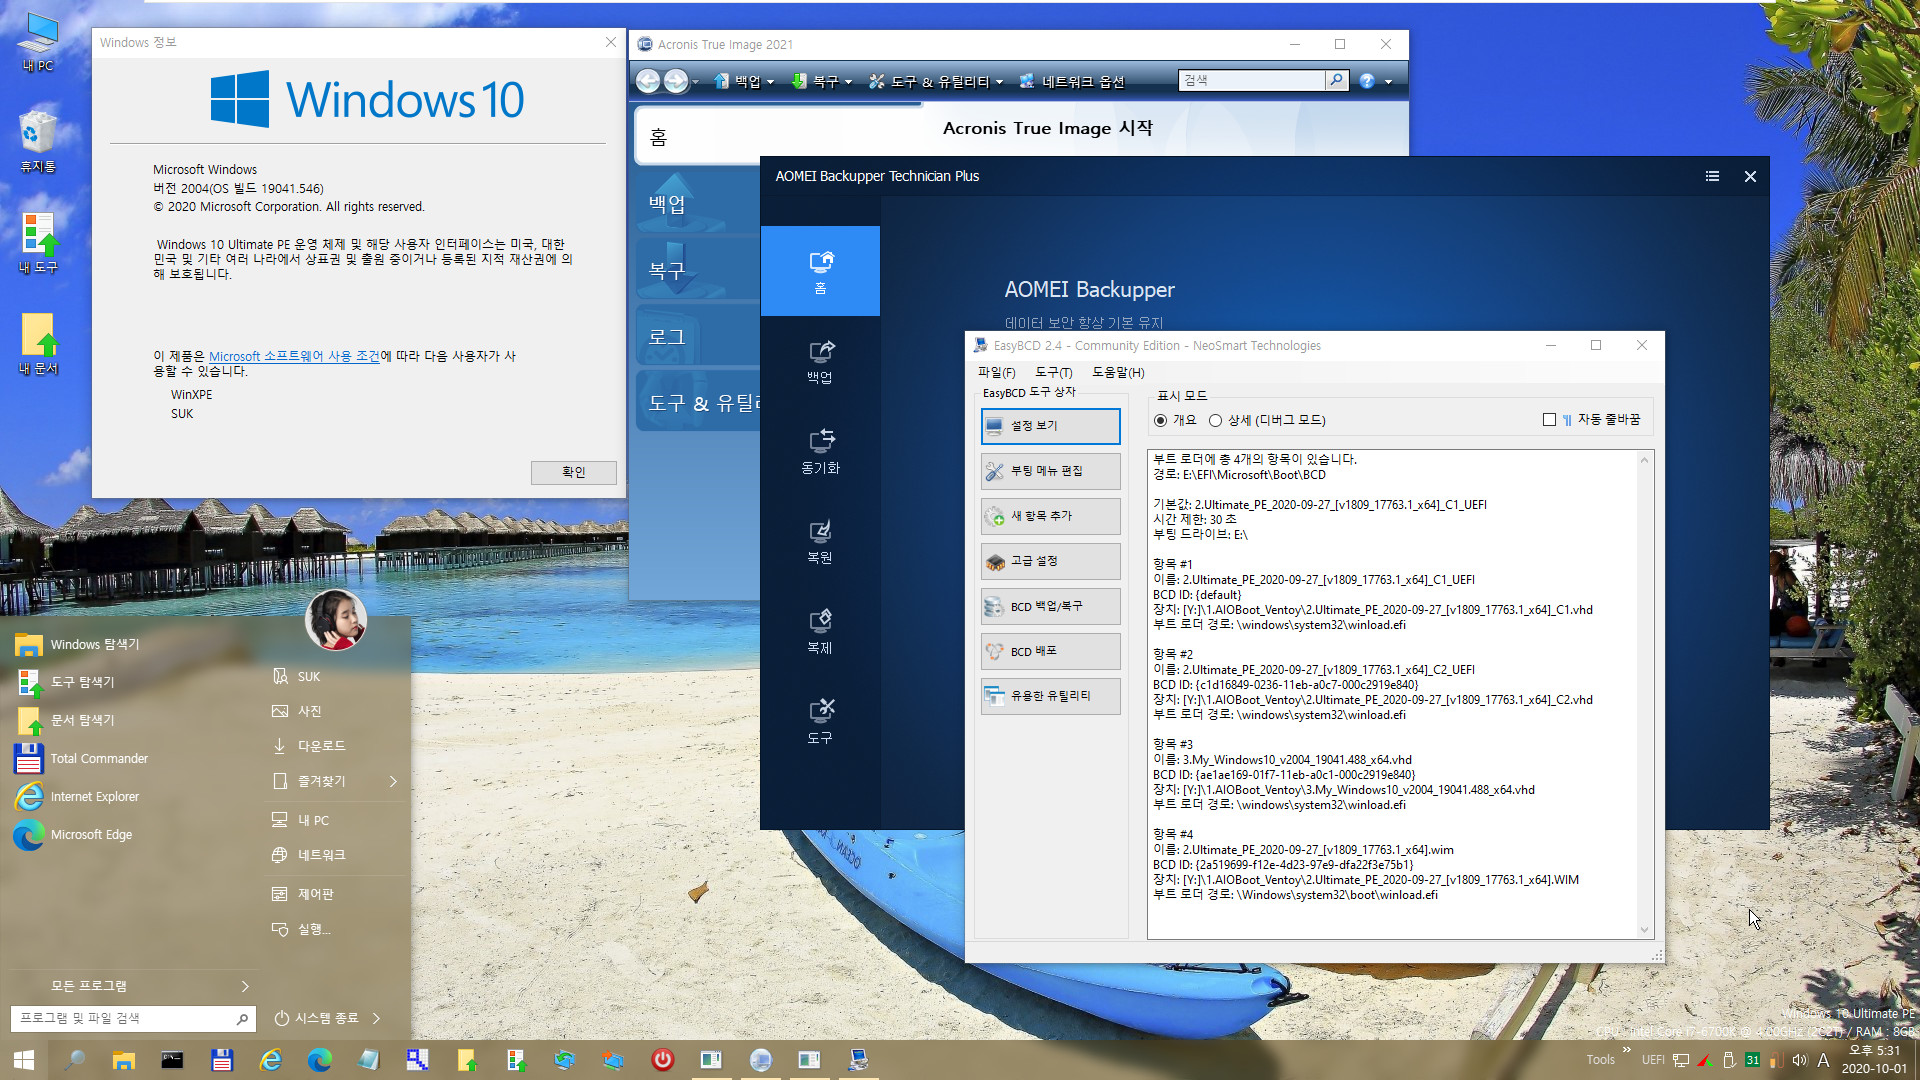
Task: Open EasyBCD 도구(T) menu
Action: tap(1053, 372)
